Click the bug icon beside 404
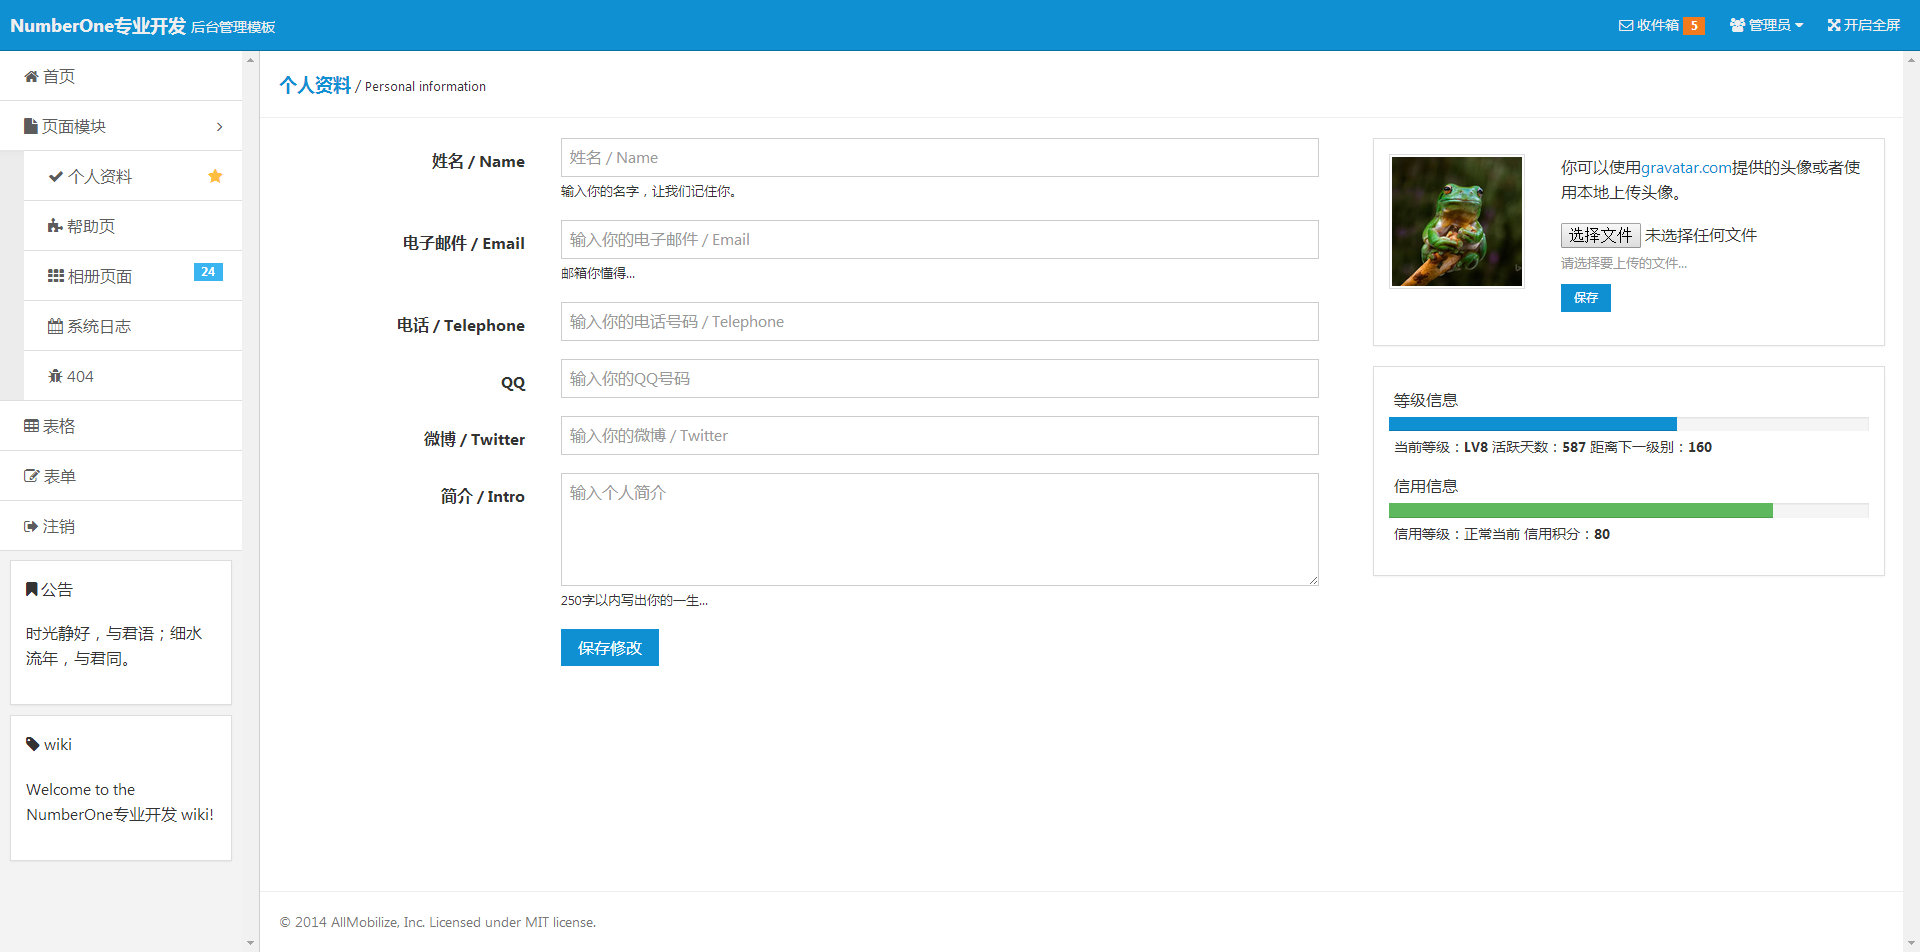The height and width of the screenshot is (952, 1920). click(55, 376)
